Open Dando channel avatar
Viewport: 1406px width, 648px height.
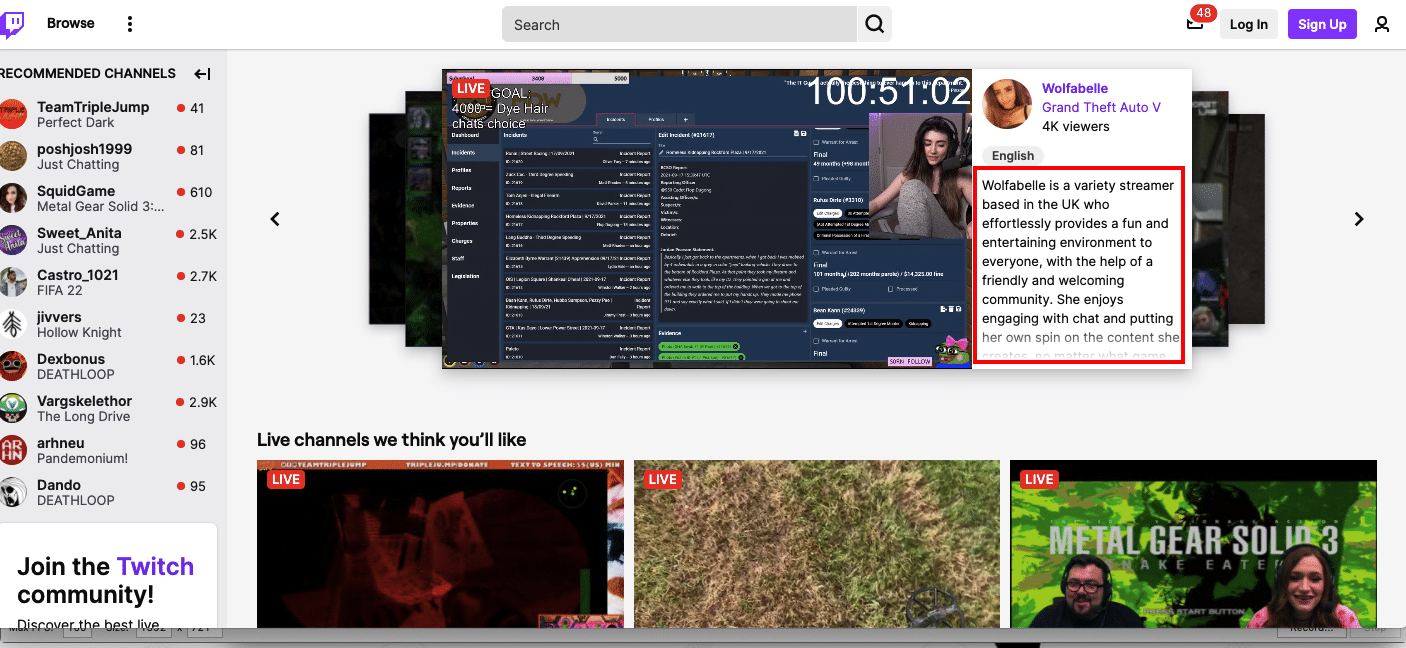click(13, 492)
